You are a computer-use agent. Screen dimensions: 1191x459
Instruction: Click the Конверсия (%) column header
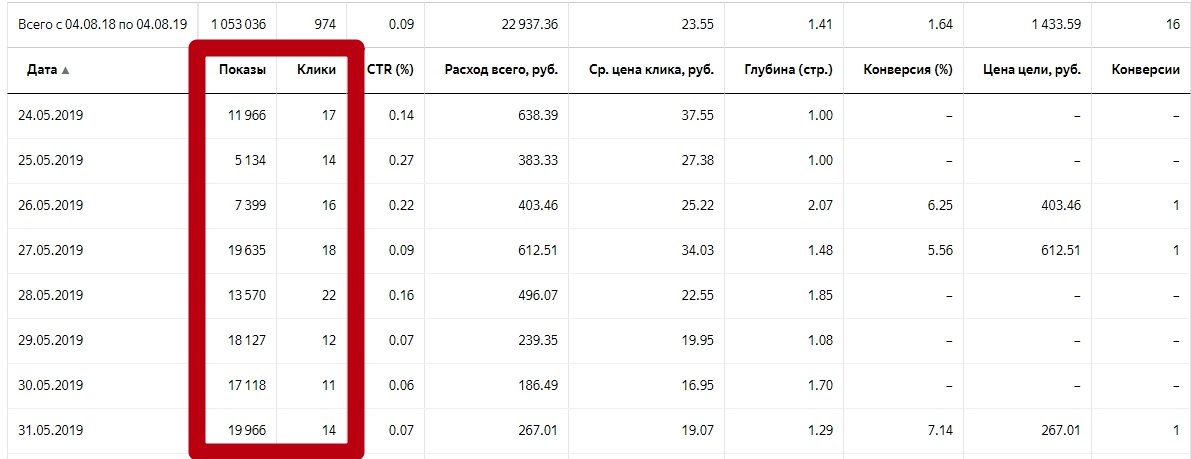click(908, 70)
